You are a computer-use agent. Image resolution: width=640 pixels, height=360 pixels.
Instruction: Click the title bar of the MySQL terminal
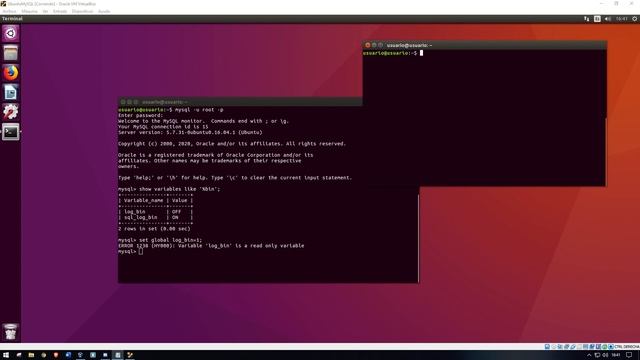point(240,102)
